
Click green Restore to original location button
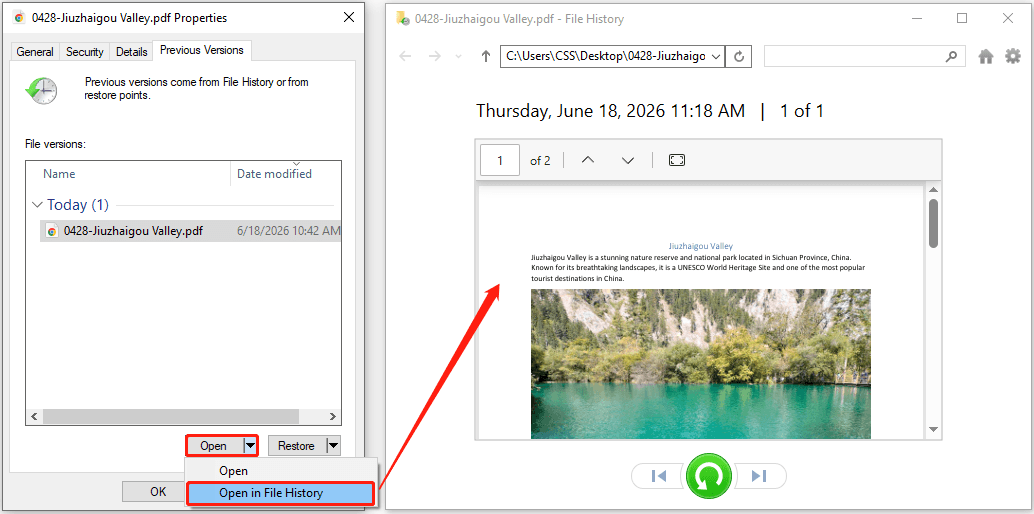(709, 475)
